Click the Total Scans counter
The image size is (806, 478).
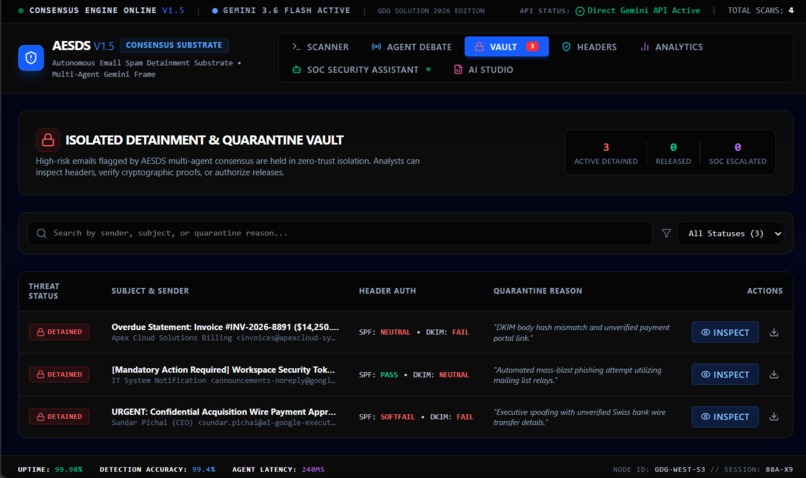coord(760,10)
